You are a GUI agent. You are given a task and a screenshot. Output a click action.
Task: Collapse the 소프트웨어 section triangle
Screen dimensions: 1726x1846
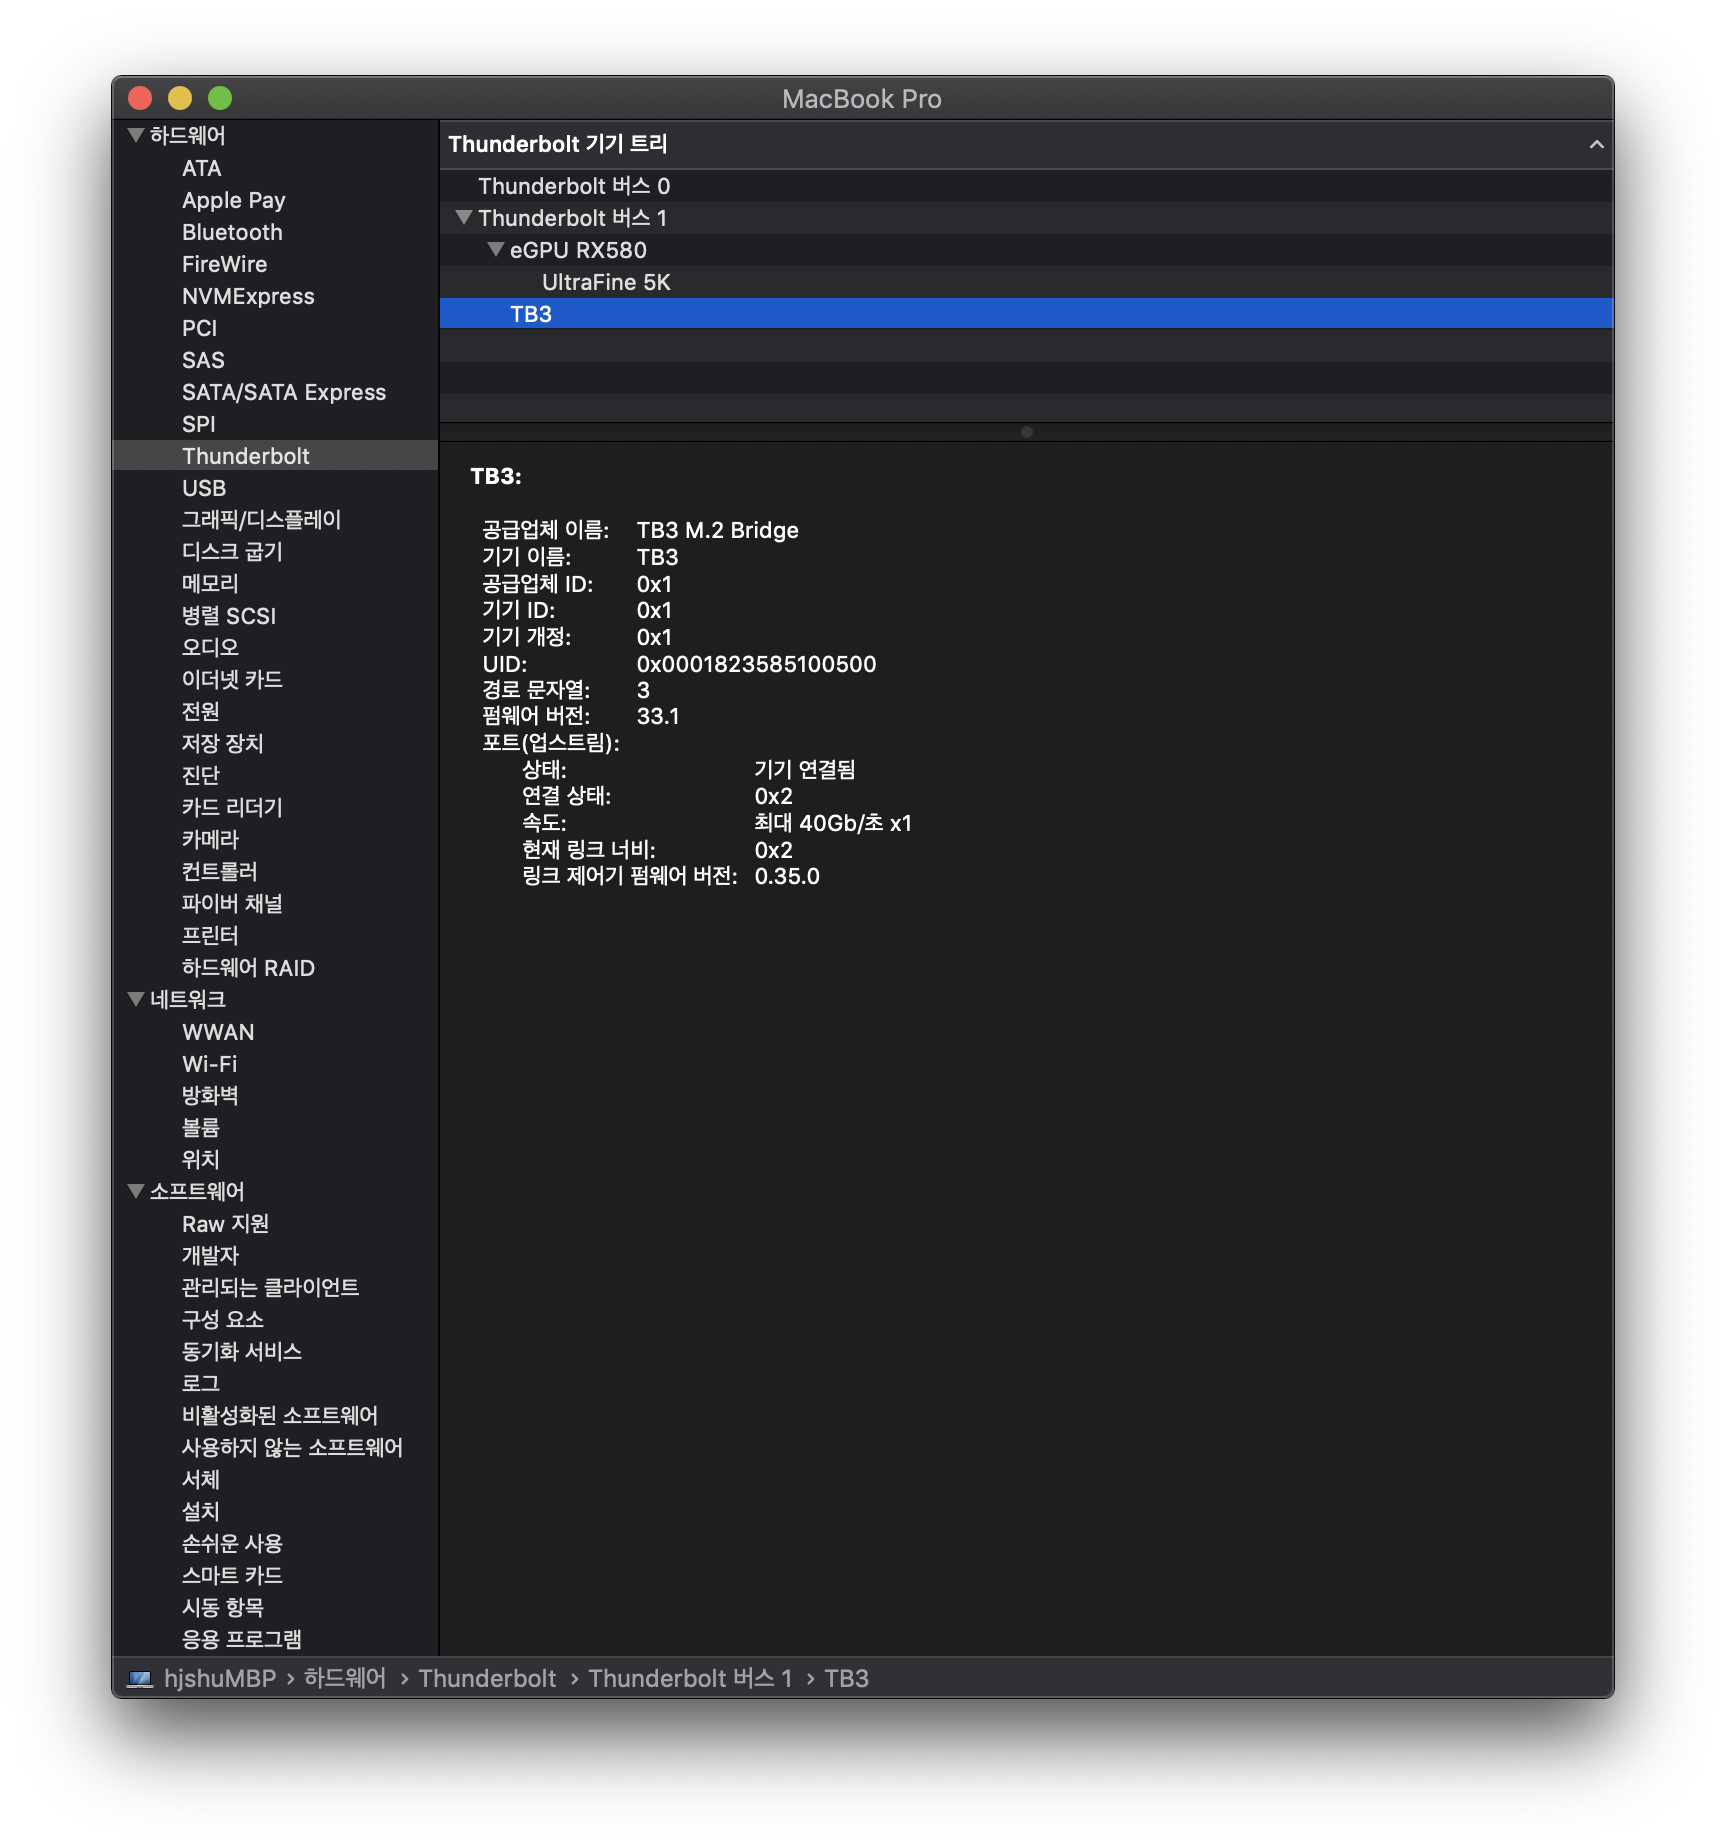click(136, 1191)
